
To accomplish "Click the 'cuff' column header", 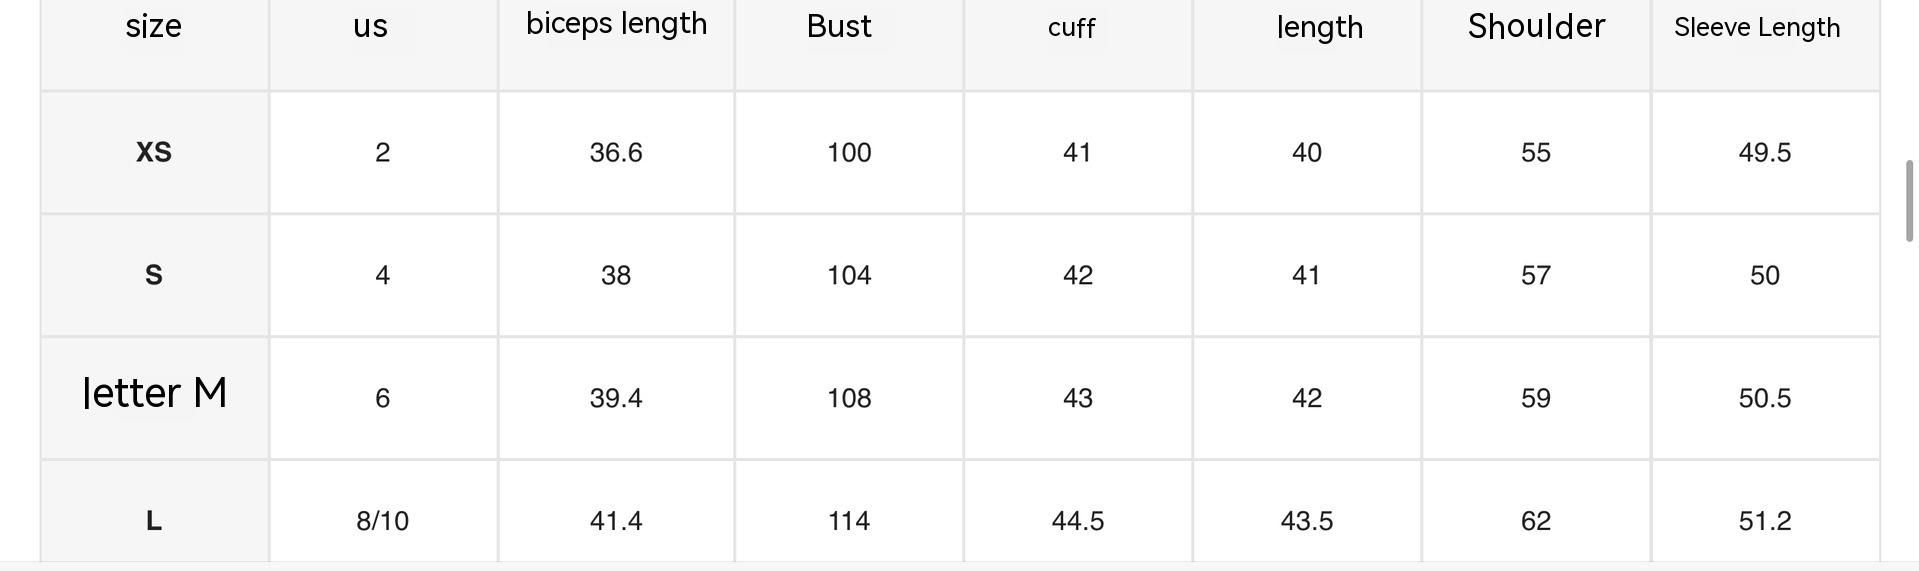I will click(x=1071, y=28).
